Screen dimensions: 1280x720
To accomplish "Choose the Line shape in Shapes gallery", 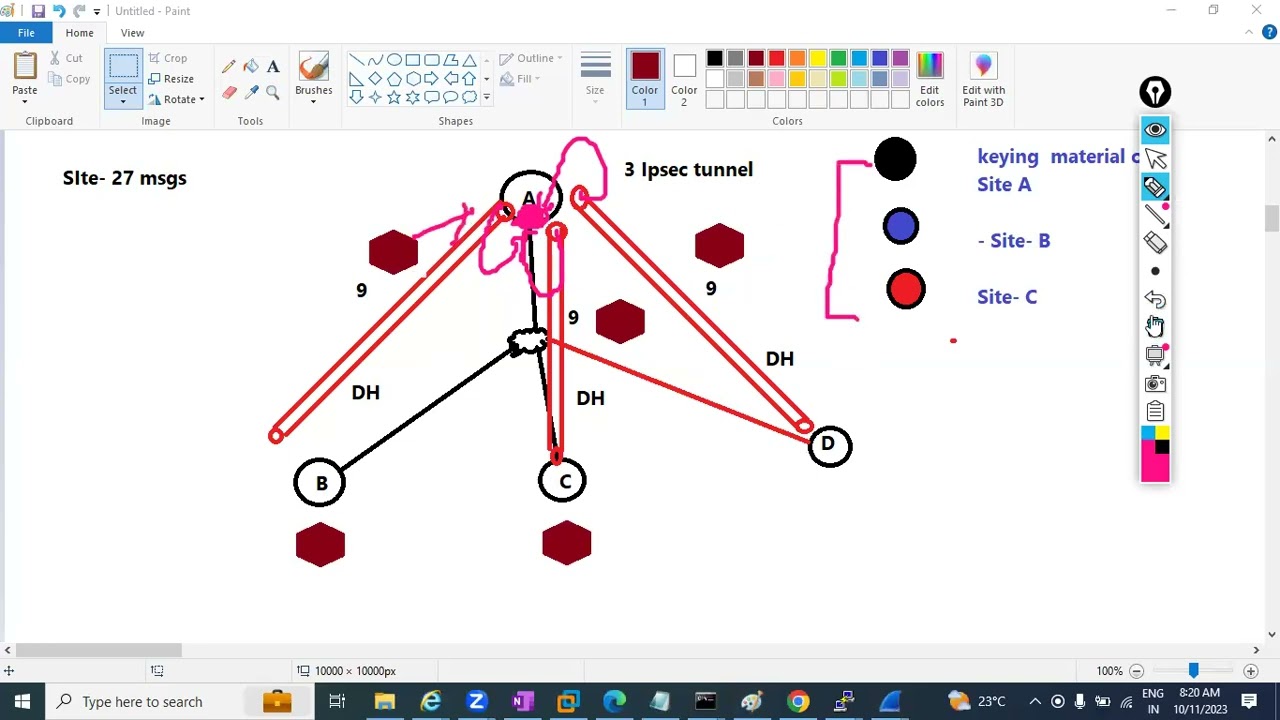I will click(x=356, y=60).
